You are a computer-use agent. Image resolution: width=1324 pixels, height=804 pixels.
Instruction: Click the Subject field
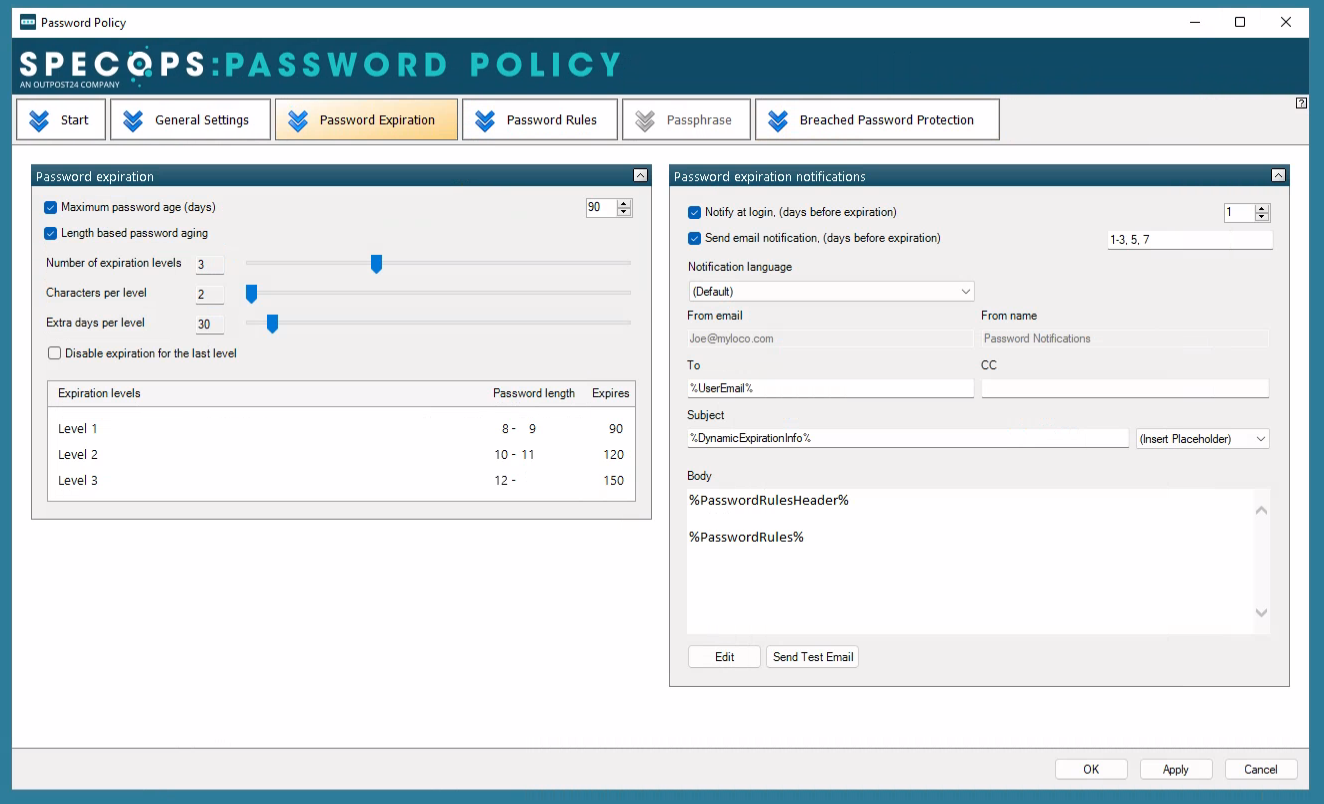(x=908, y=438)
